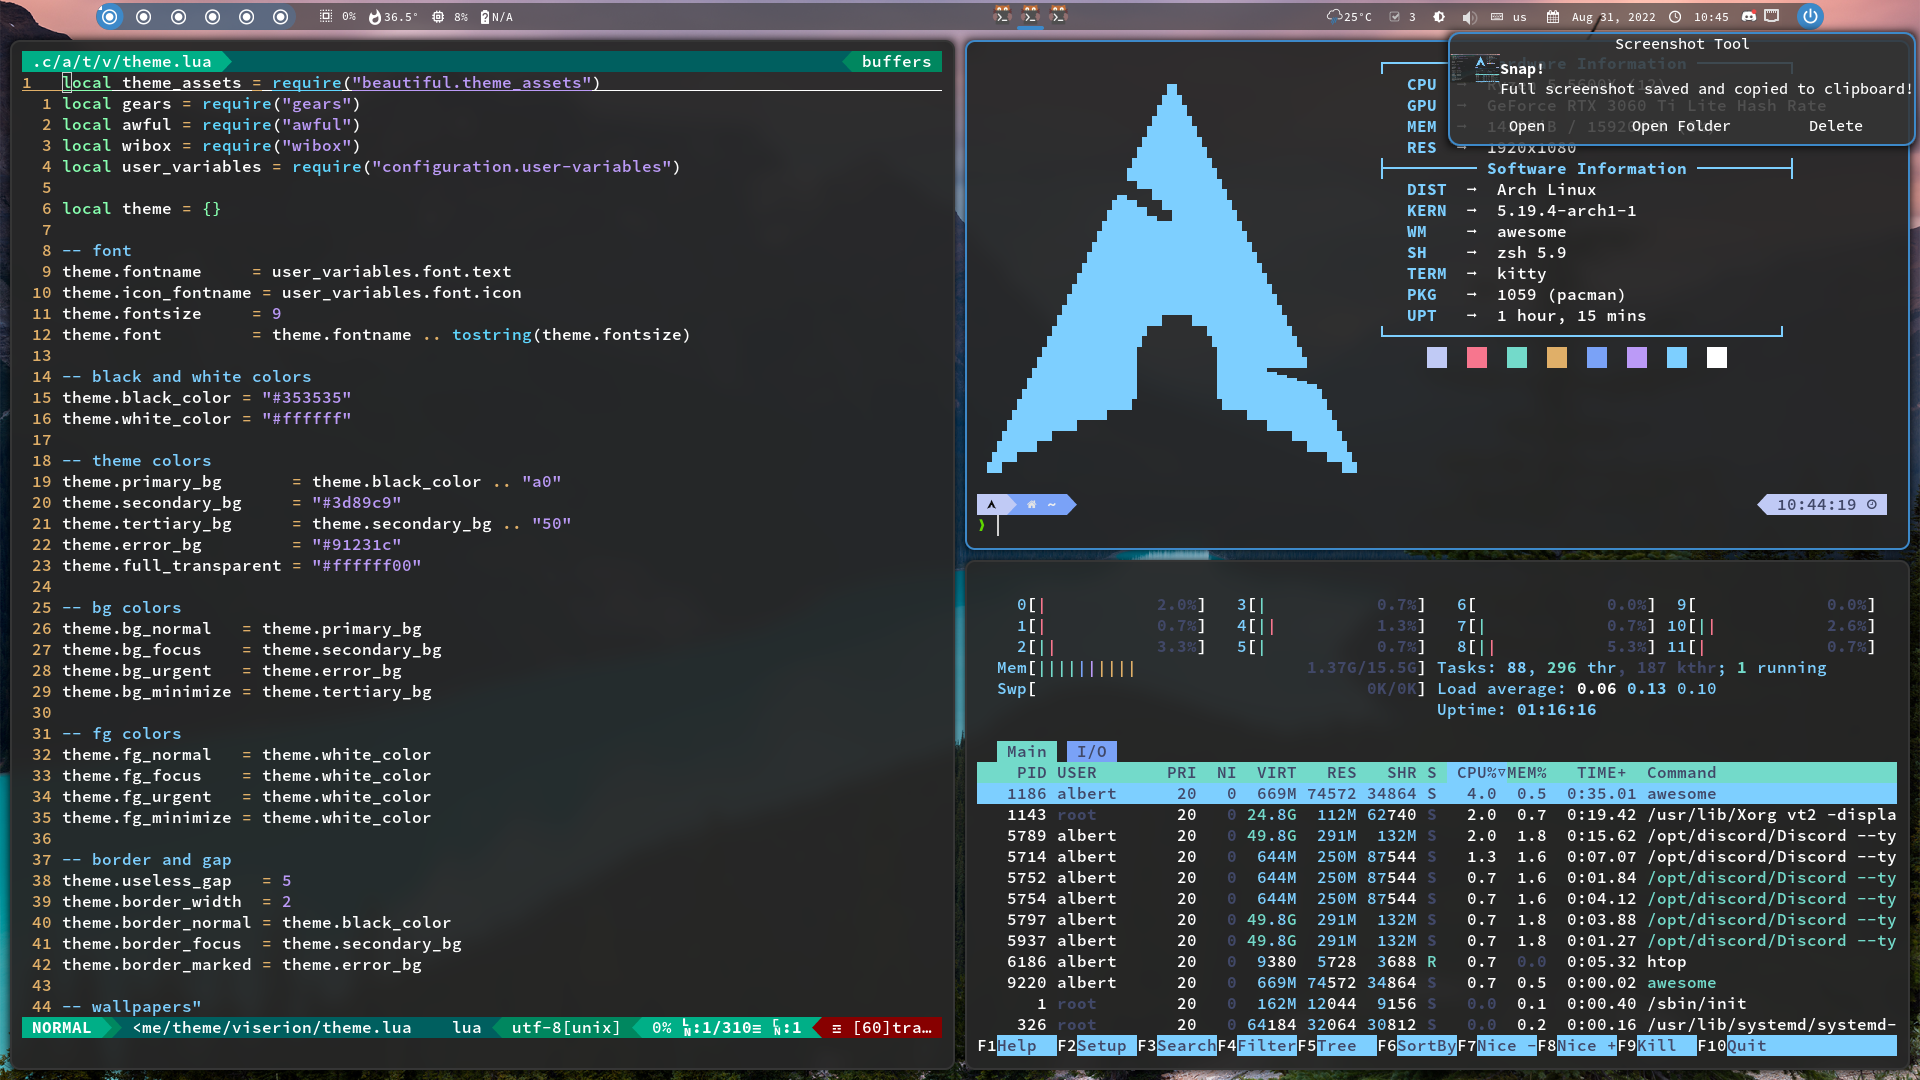1920x1080 pixels.
Task: Switch to the fourth workspace tag
Action: pos(212,16)
